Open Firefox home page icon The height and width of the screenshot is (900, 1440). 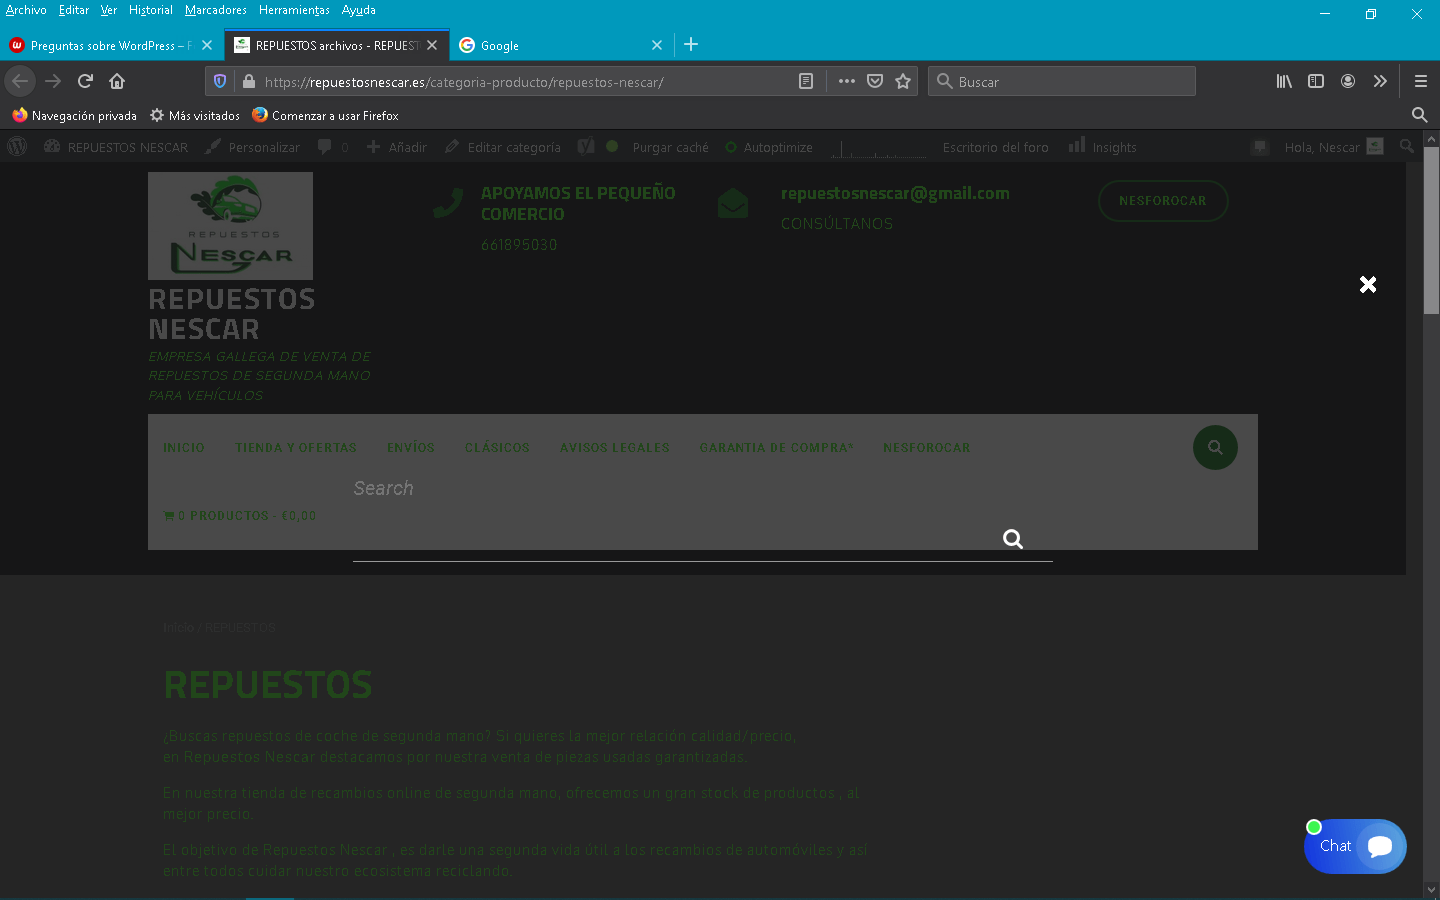(x=117, y=81)
